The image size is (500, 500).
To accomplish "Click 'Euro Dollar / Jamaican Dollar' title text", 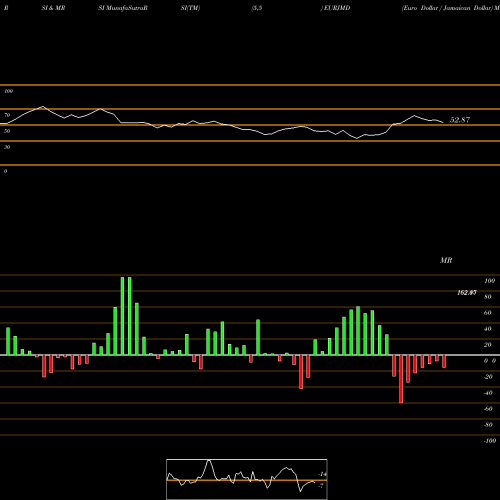I will pos(447,8).
